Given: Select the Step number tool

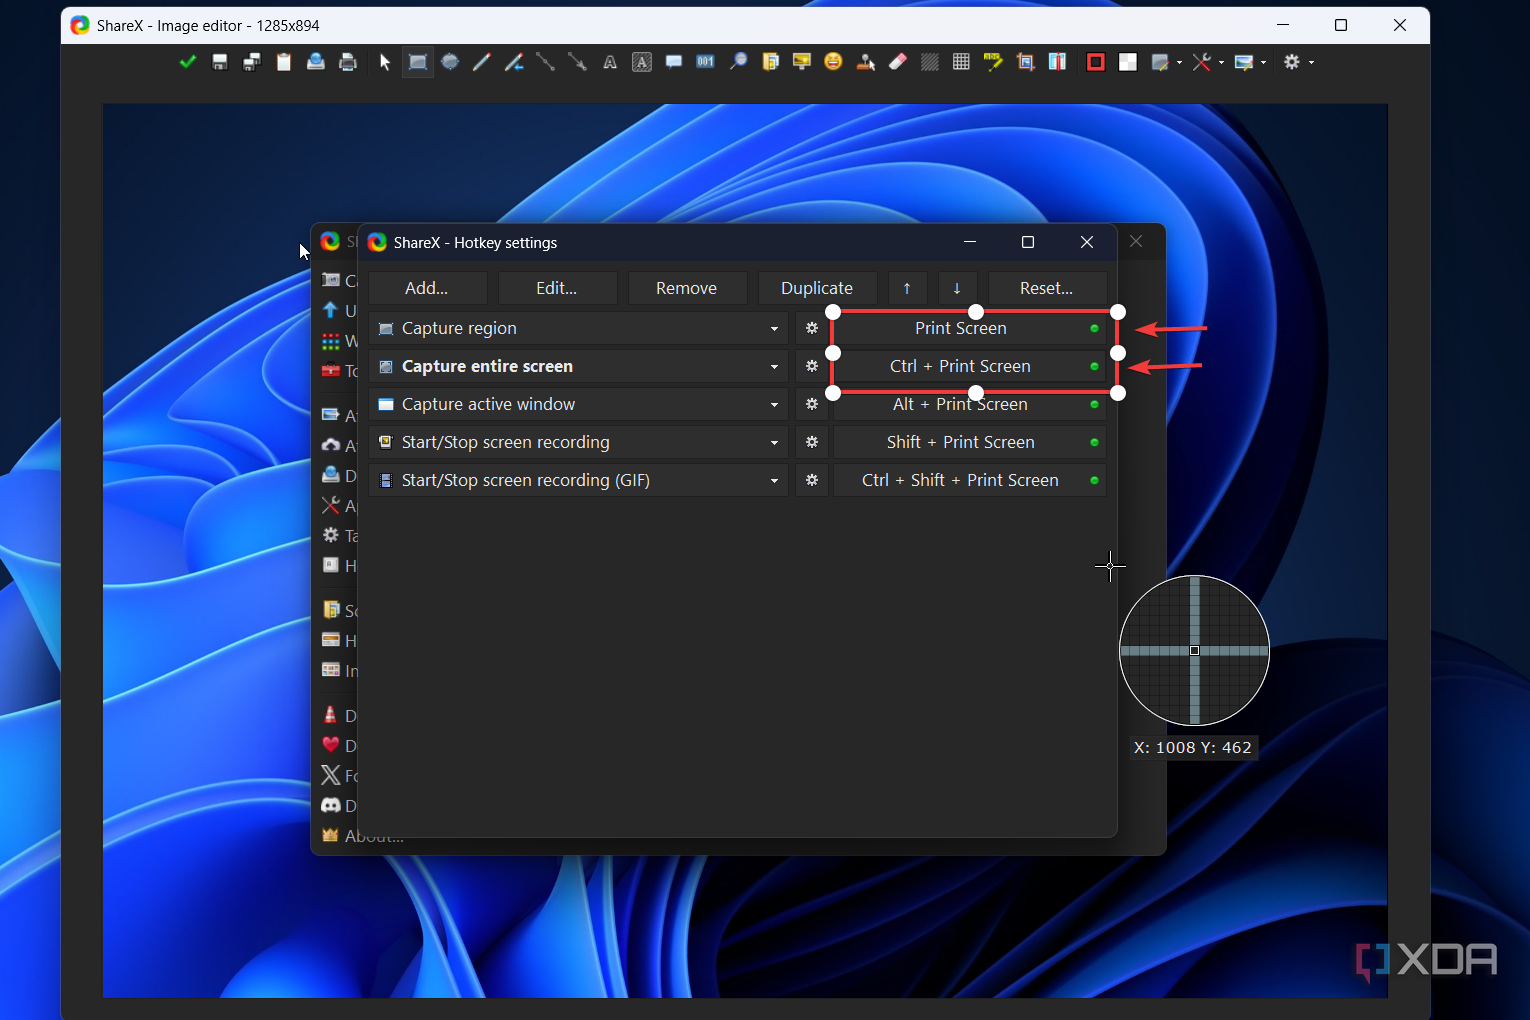Looking at the screenshot, I should (706, 62).
